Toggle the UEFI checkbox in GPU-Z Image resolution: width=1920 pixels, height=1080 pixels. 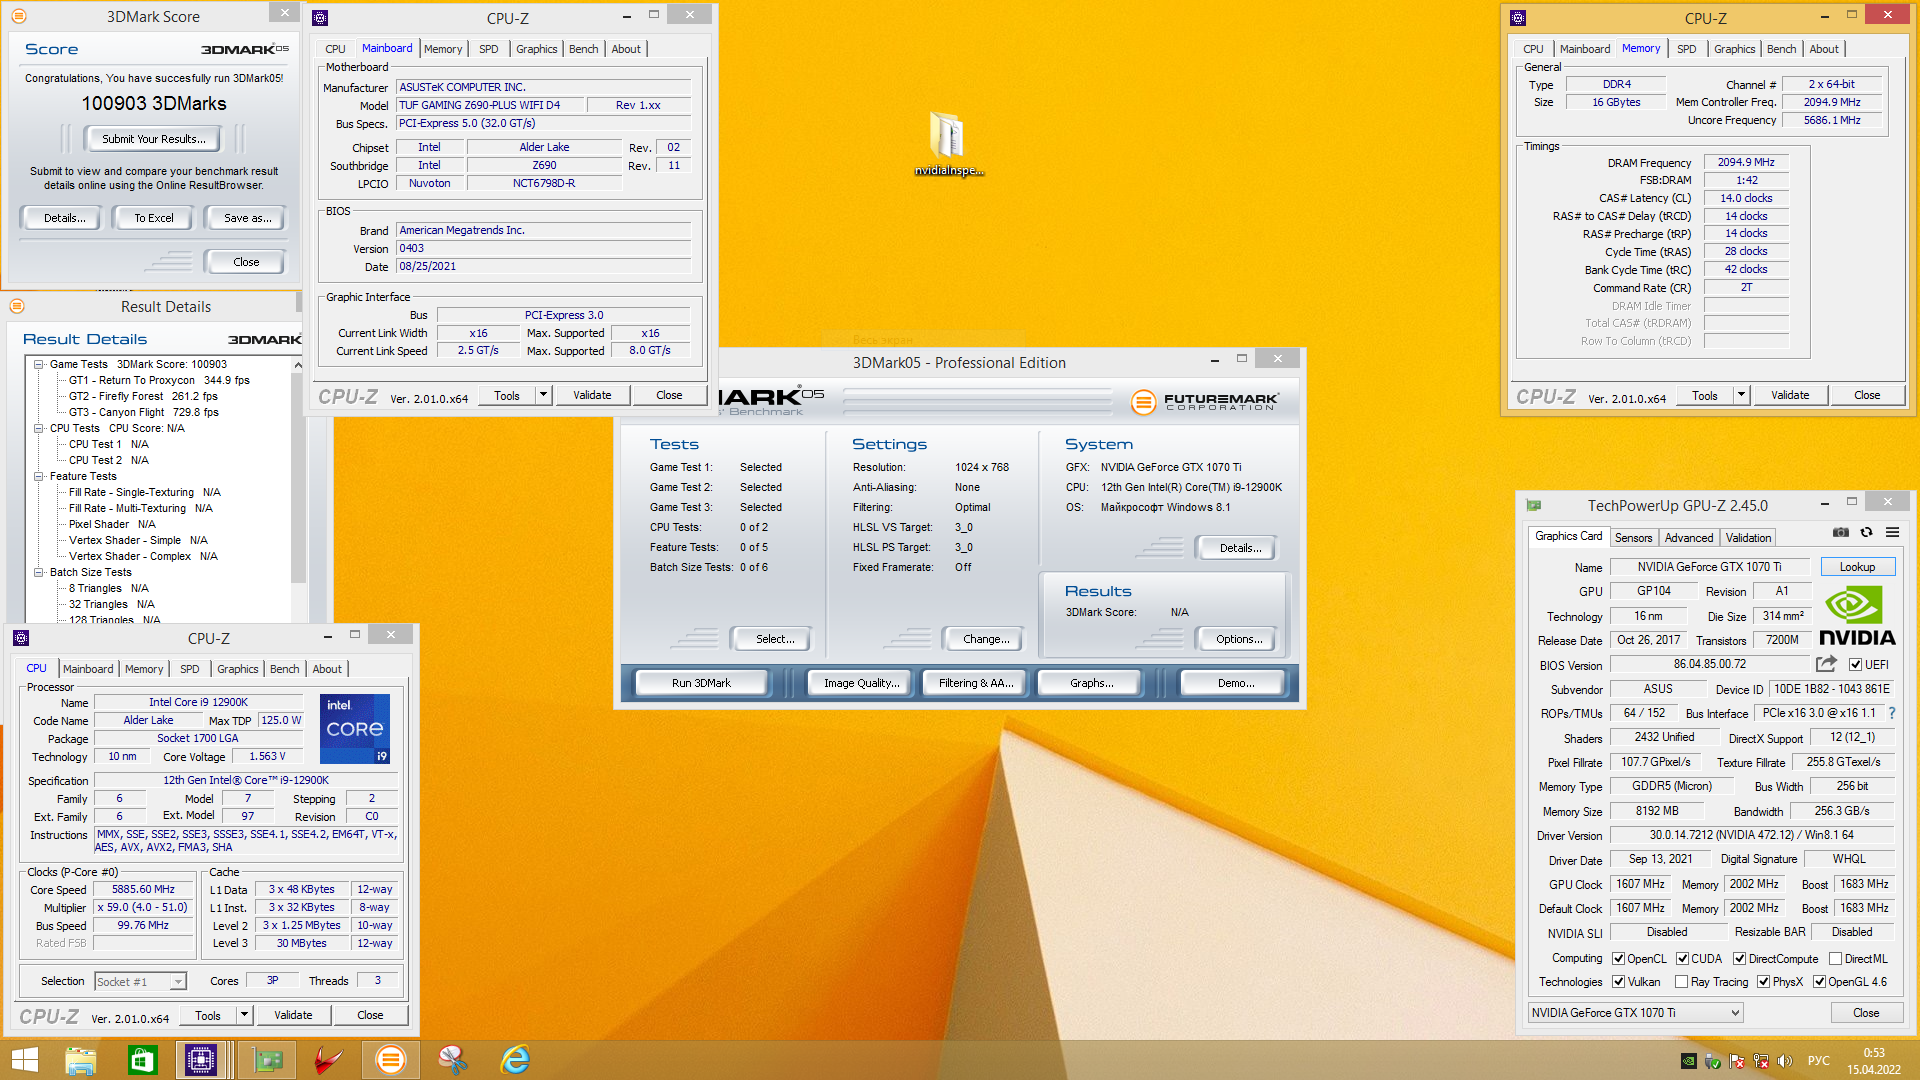(x=1855, y=665)
